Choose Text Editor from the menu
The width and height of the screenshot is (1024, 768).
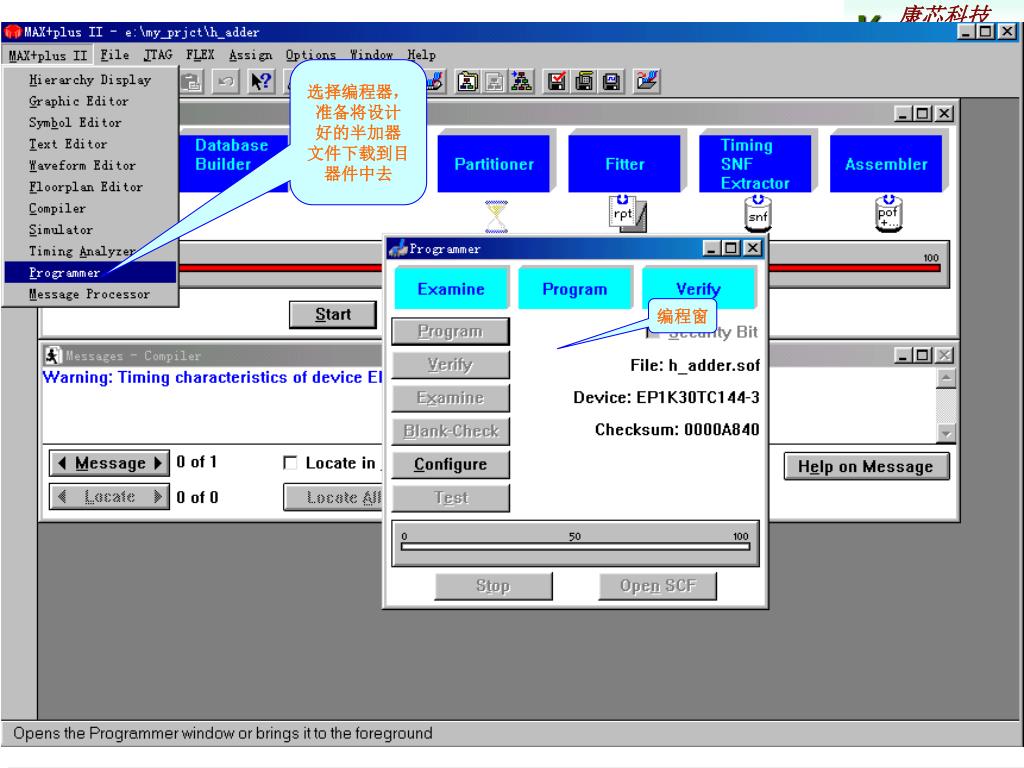coord(90,144)
